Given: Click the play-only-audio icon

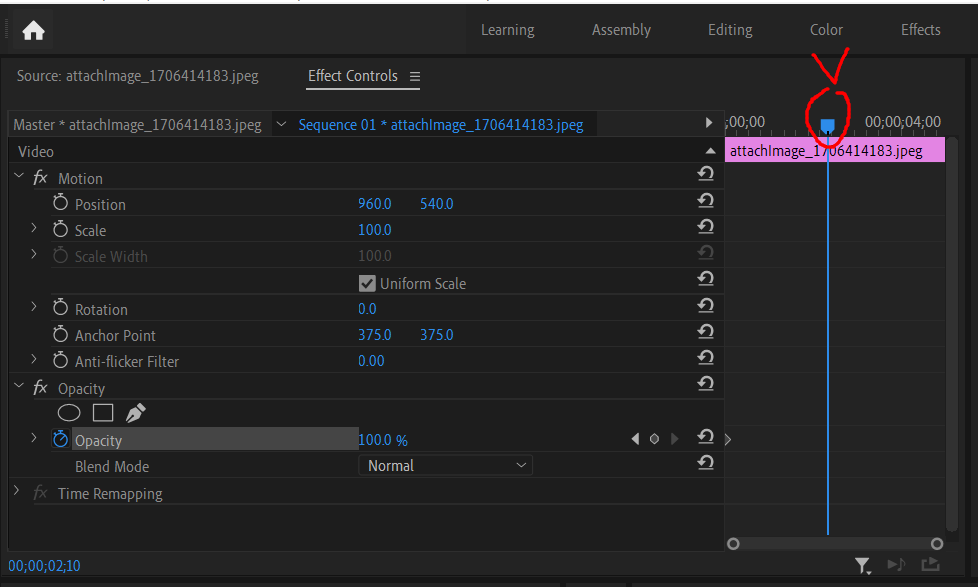Looking at the screenshot, I should (896, 565).
